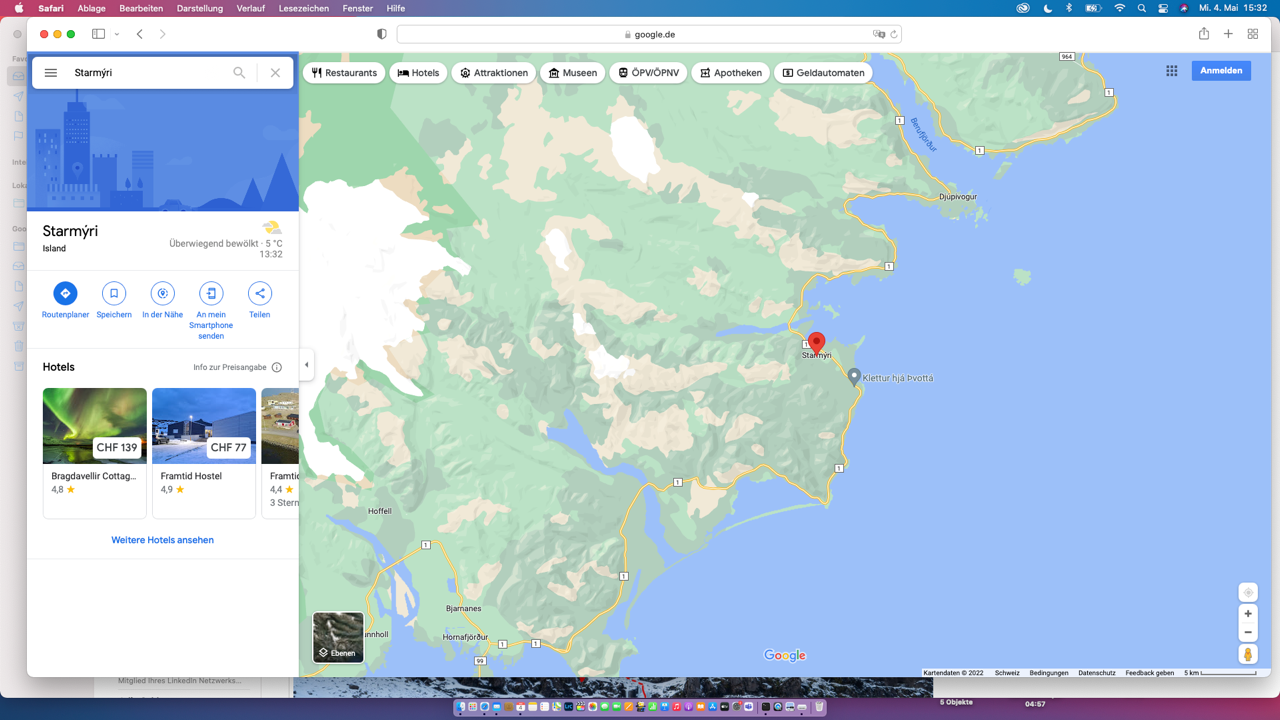Image resolution: width=1280 pixels, height=720 pixels.
Task: Filter map by Museen chip
Action: 573,73
